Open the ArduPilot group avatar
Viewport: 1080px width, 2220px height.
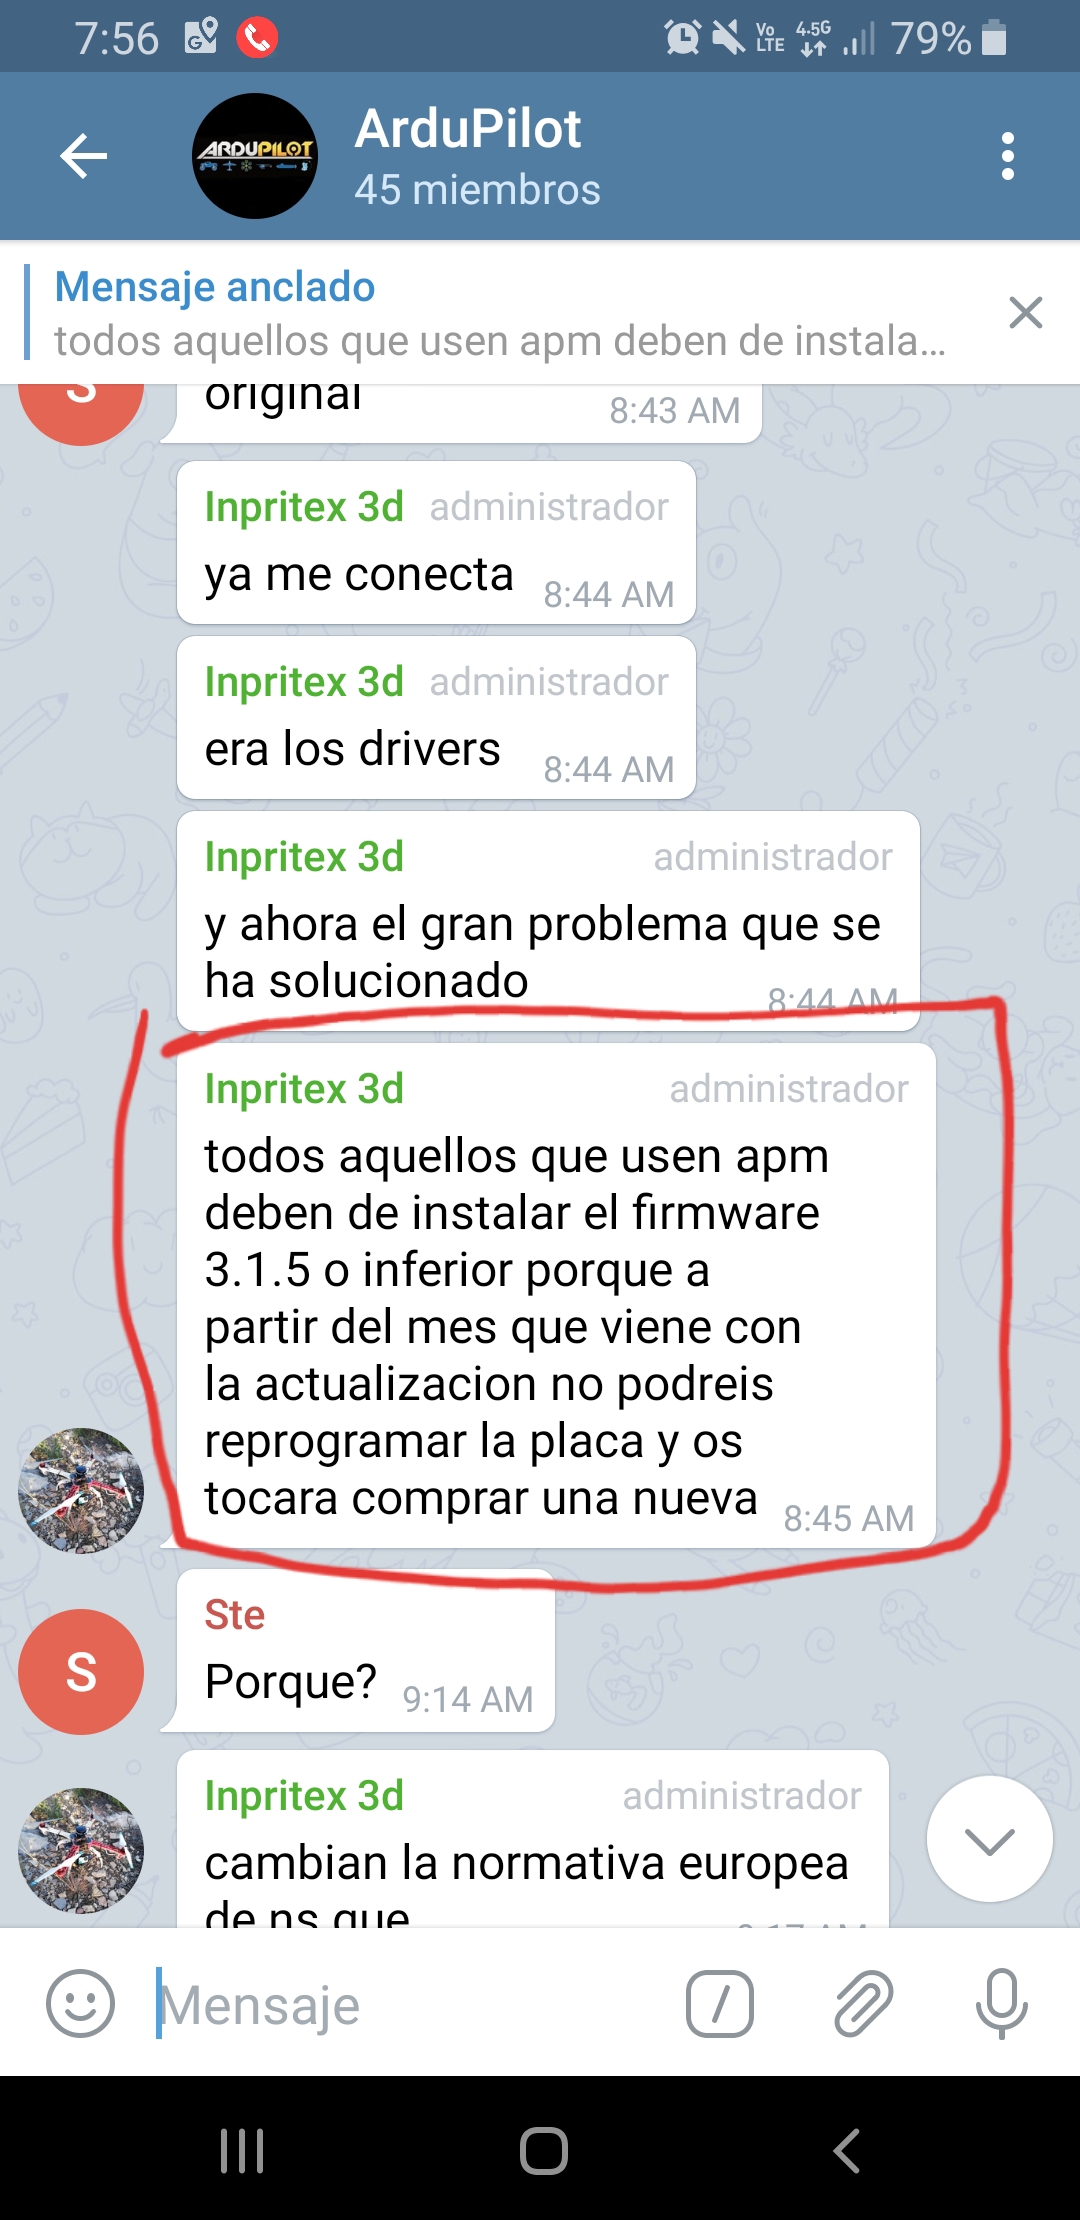click(x=255, y=156)
